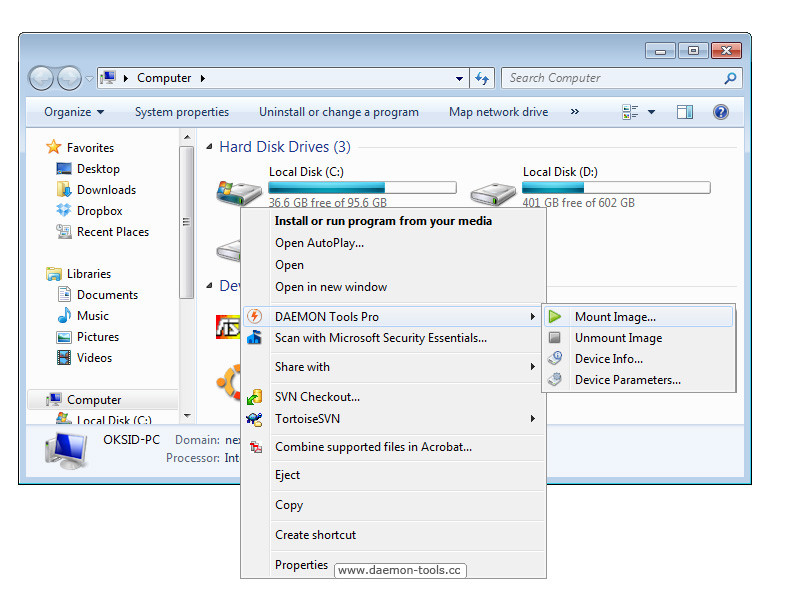This screenshot has width=800, height=600.
Task: Open the view options dropdown arrow
Action: point(652,112)
